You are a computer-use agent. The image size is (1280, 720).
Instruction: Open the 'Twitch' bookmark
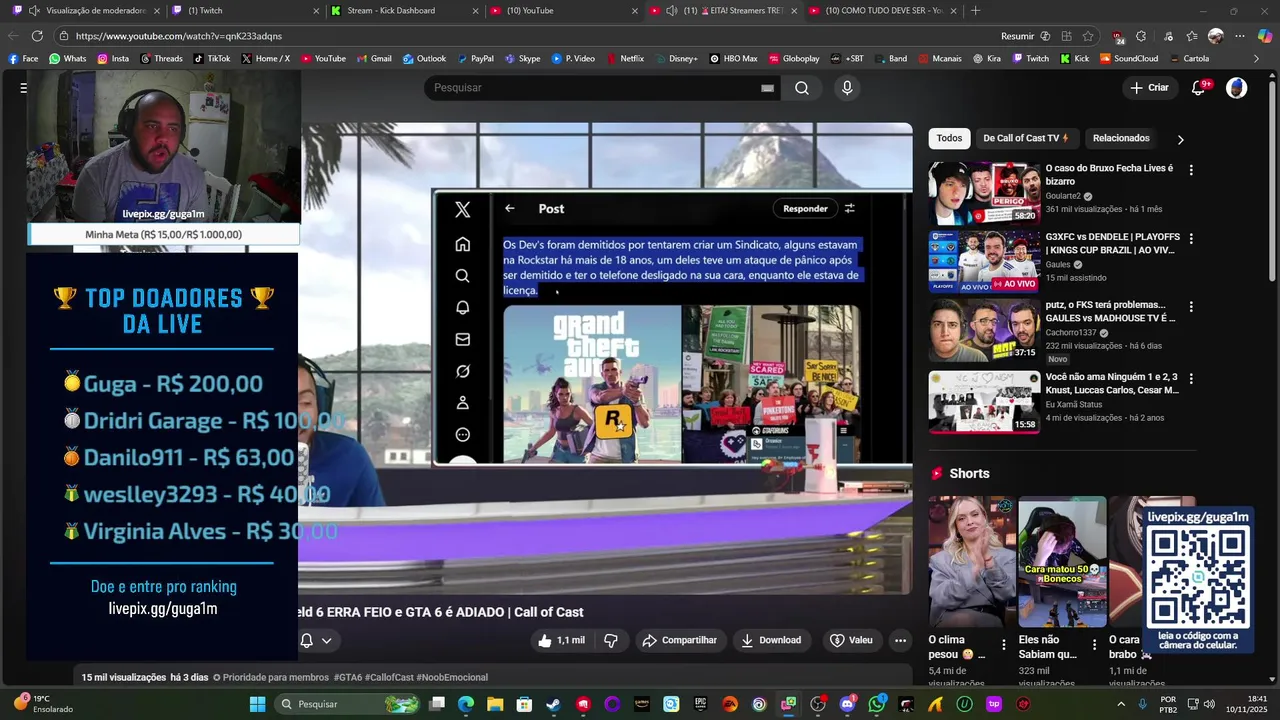pos(1031,59)
